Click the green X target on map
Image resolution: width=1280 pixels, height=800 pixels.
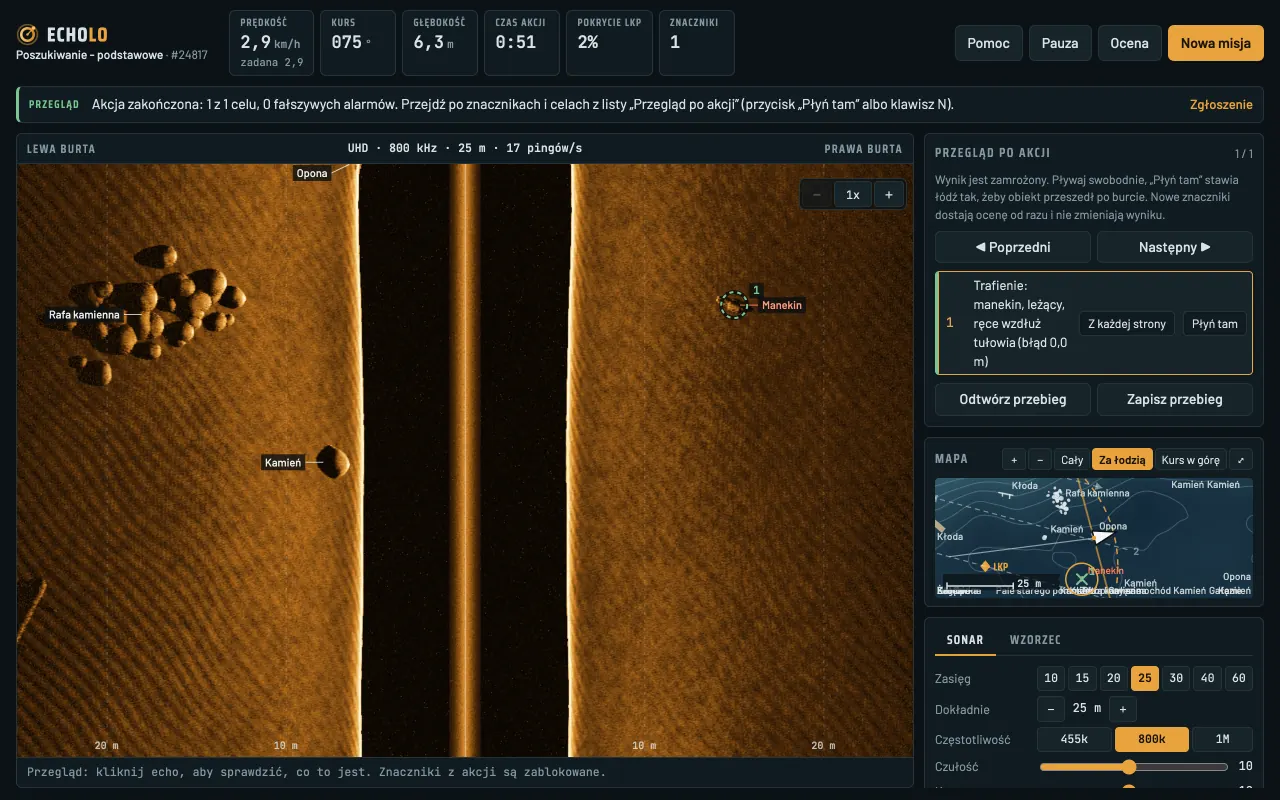tap(1081, 580)
